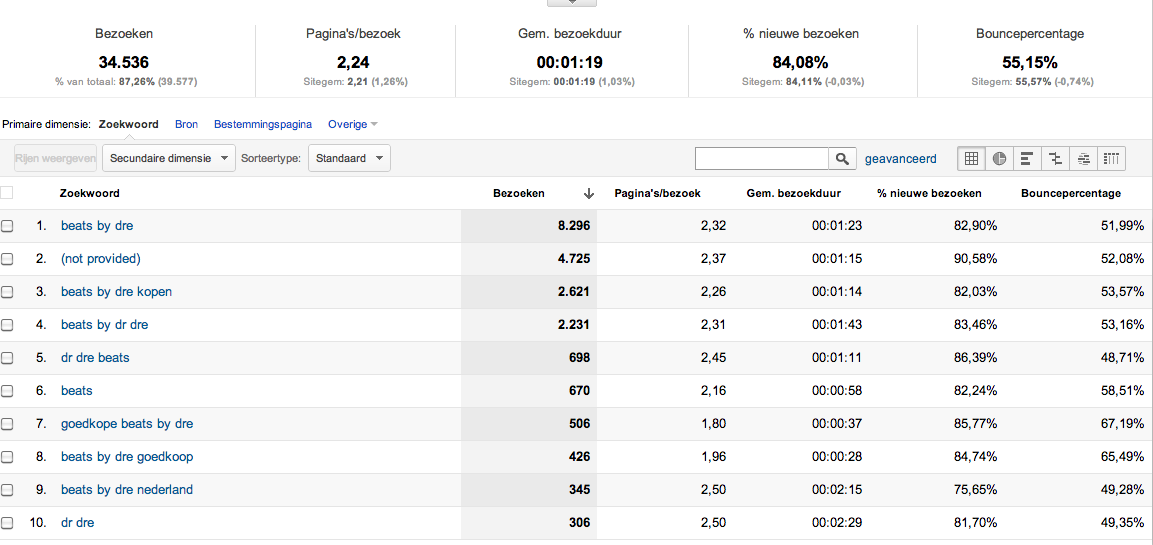Switch to pivot table view icon
This screenshot has height=545, width=1153.
[x=1111, y=158]
